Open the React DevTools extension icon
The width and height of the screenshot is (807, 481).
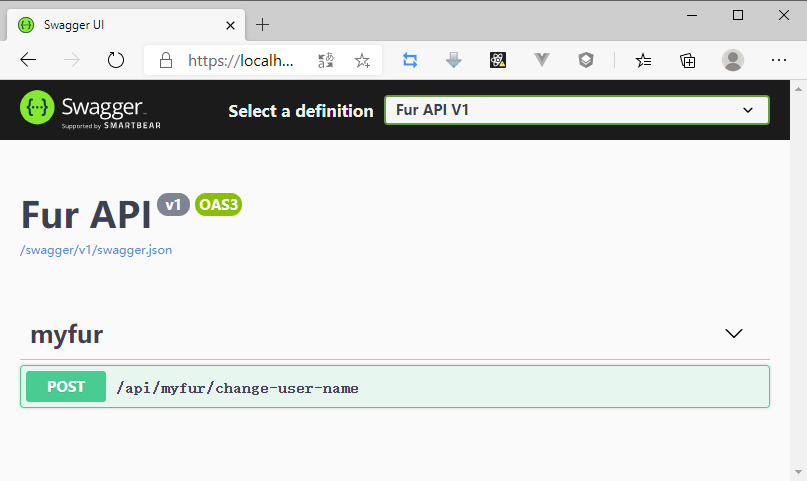[x=498, y=60]
